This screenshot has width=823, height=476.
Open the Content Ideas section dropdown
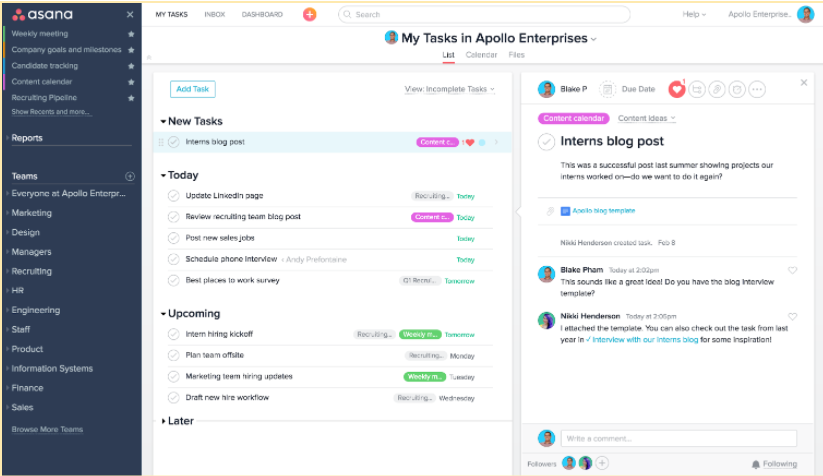coord(647,119)
